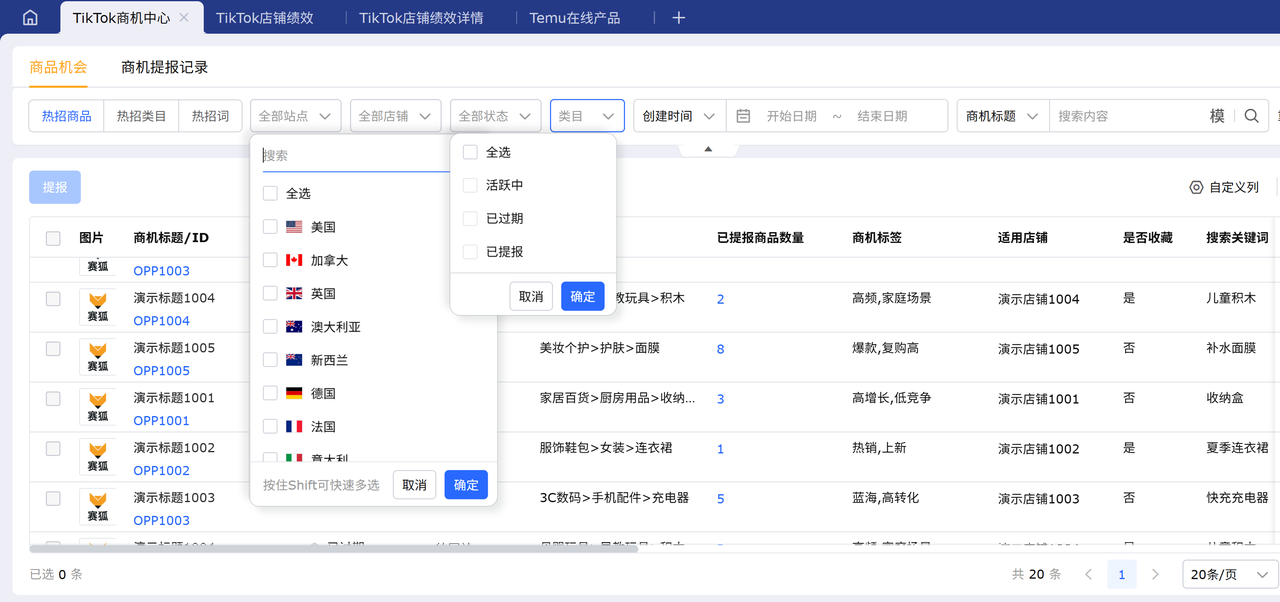Expand the 全部状态 dropdown

pos(495,116)
